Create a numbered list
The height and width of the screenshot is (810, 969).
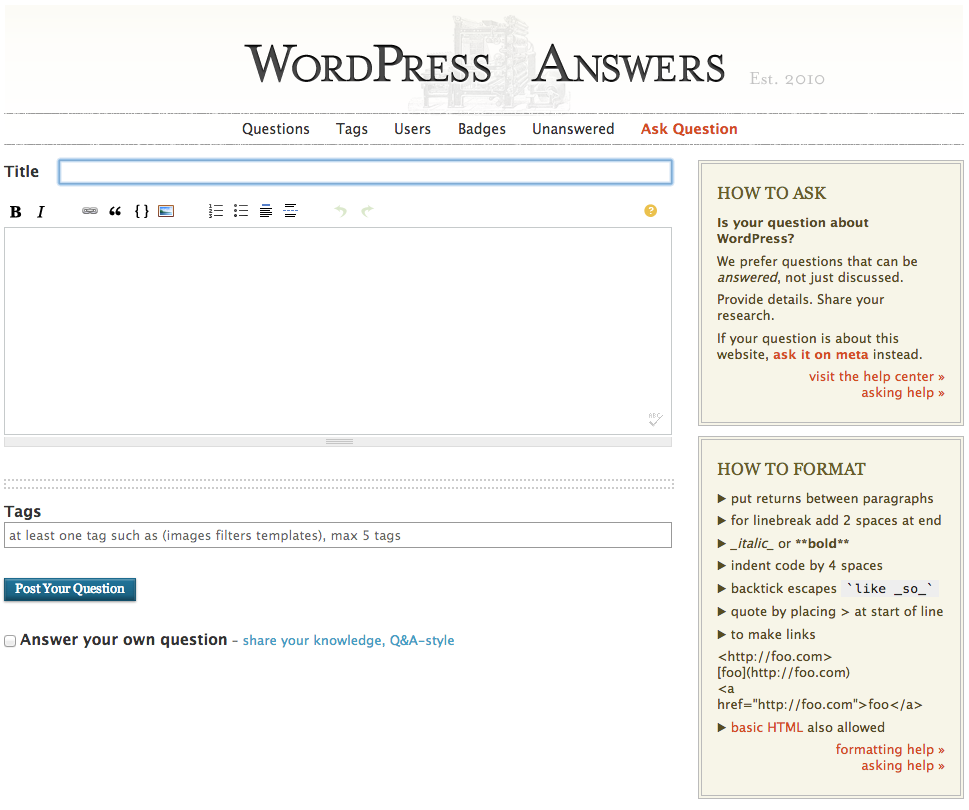click(x=216, y=211)
